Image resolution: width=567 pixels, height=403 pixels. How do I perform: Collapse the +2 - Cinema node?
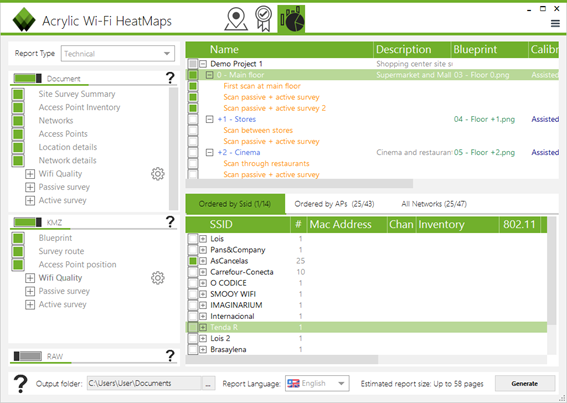(x=209, y=152)
